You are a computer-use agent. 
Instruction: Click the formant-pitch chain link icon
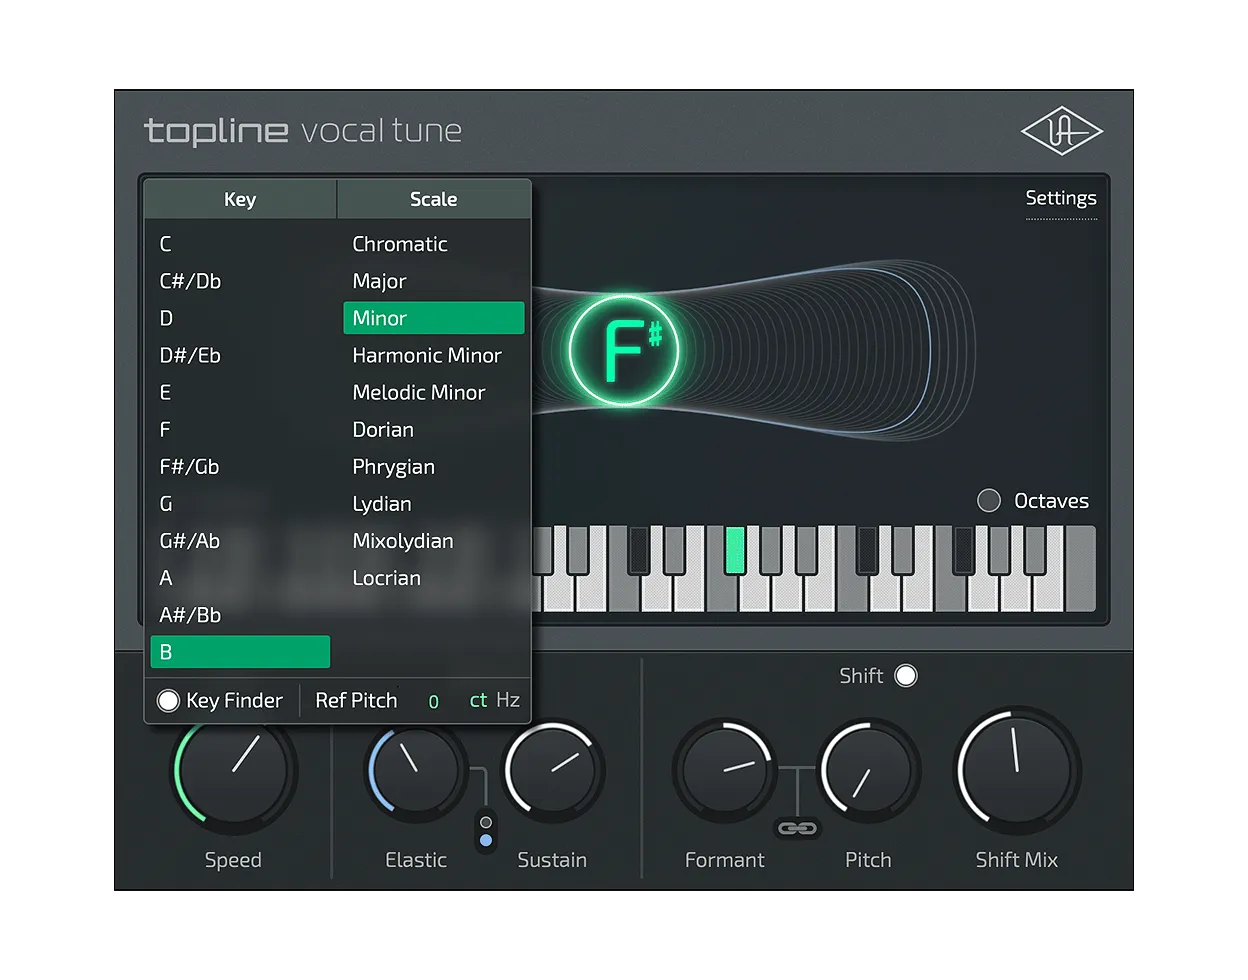pos(797,828)
